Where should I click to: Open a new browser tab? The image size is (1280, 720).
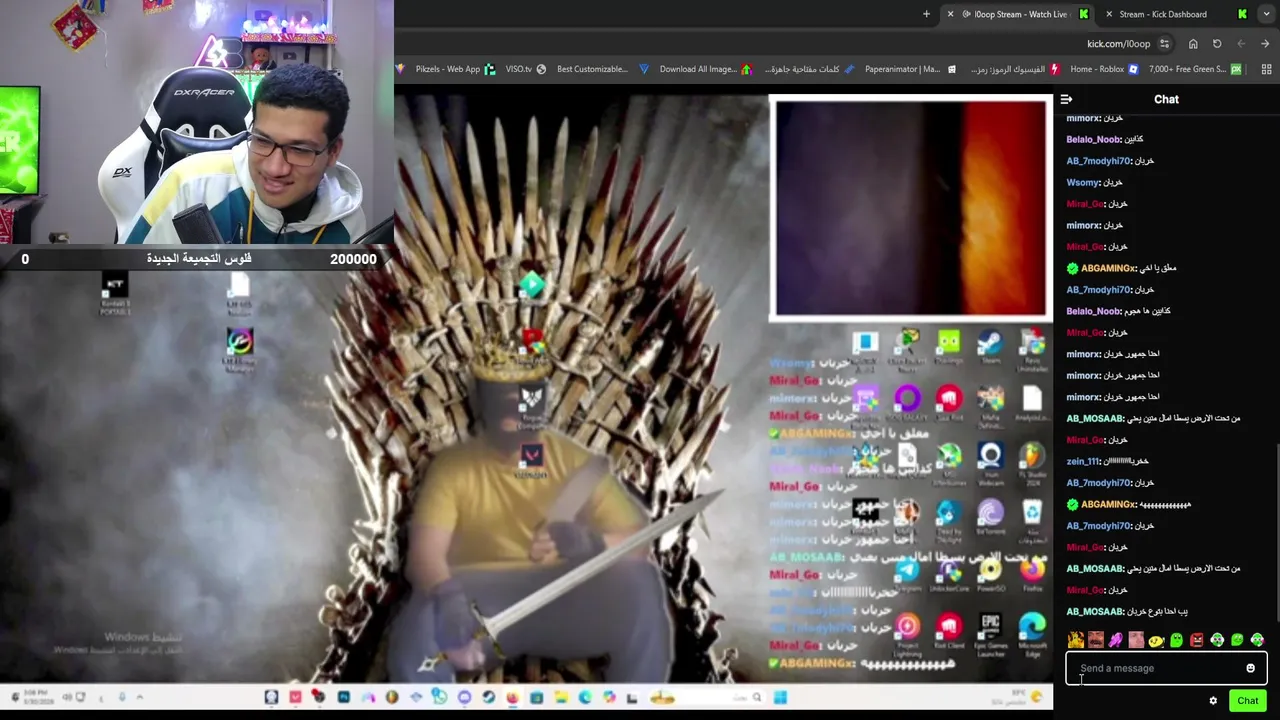point(926,14)
